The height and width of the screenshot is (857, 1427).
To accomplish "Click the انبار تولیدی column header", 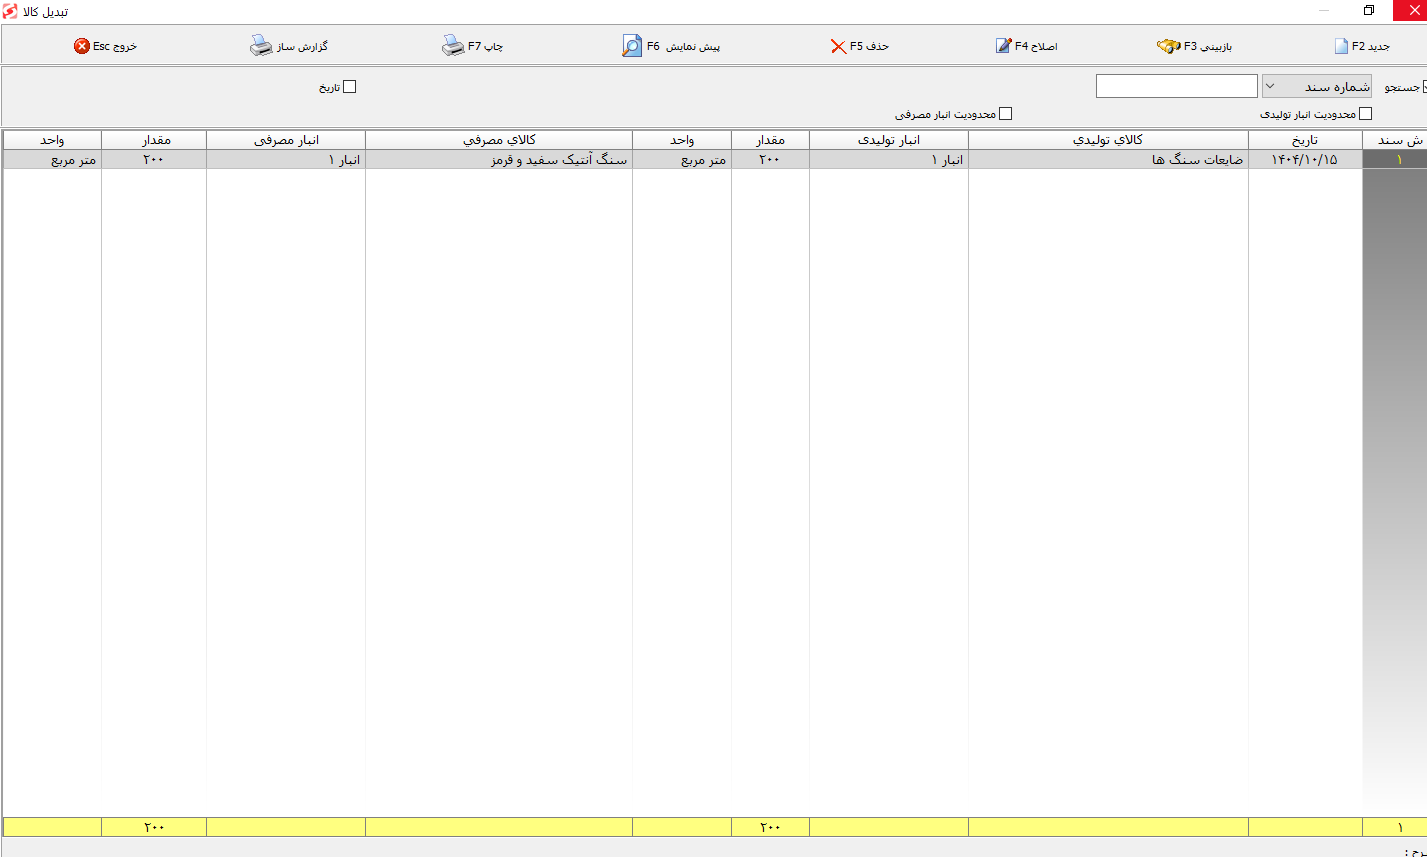I will [x=889, y=140].
